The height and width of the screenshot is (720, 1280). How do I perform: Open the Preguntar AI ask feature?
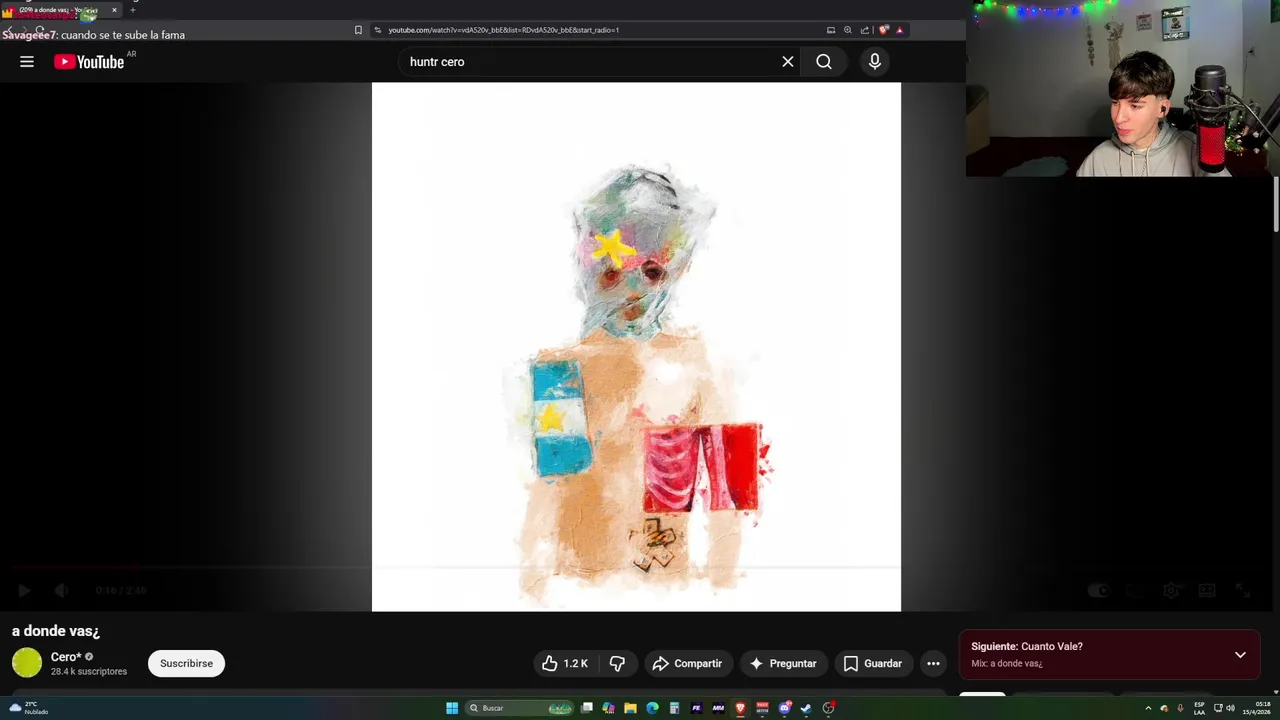tap(783, 663)
